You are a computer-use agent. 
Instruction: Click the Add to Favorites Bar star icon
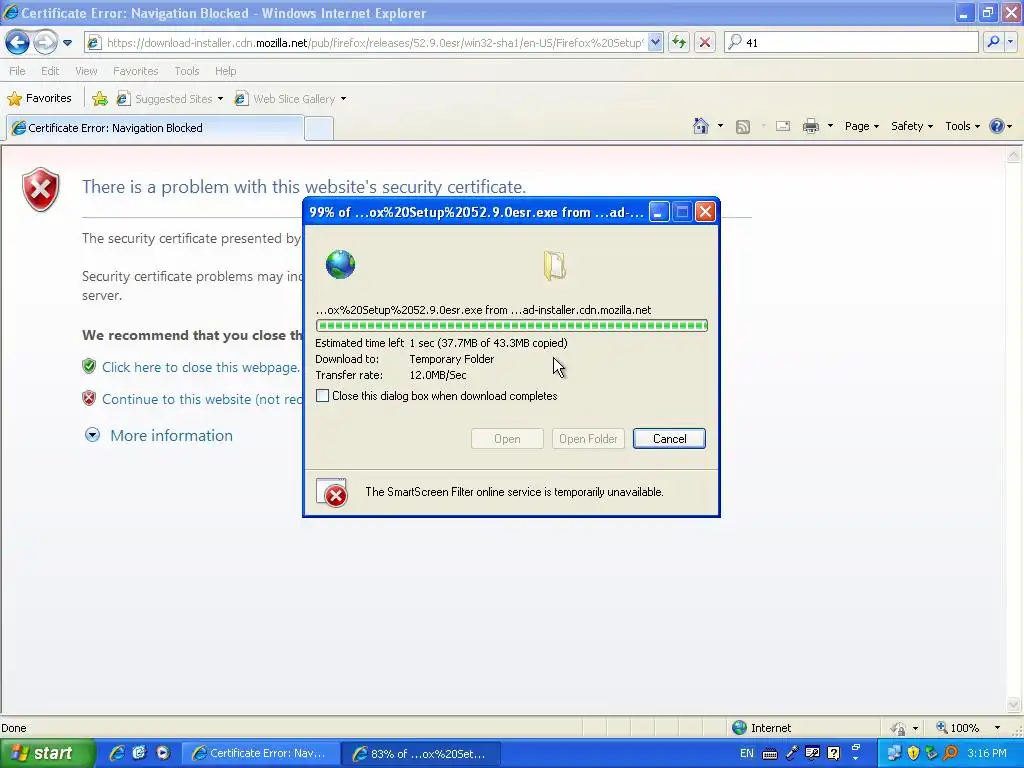100,99
